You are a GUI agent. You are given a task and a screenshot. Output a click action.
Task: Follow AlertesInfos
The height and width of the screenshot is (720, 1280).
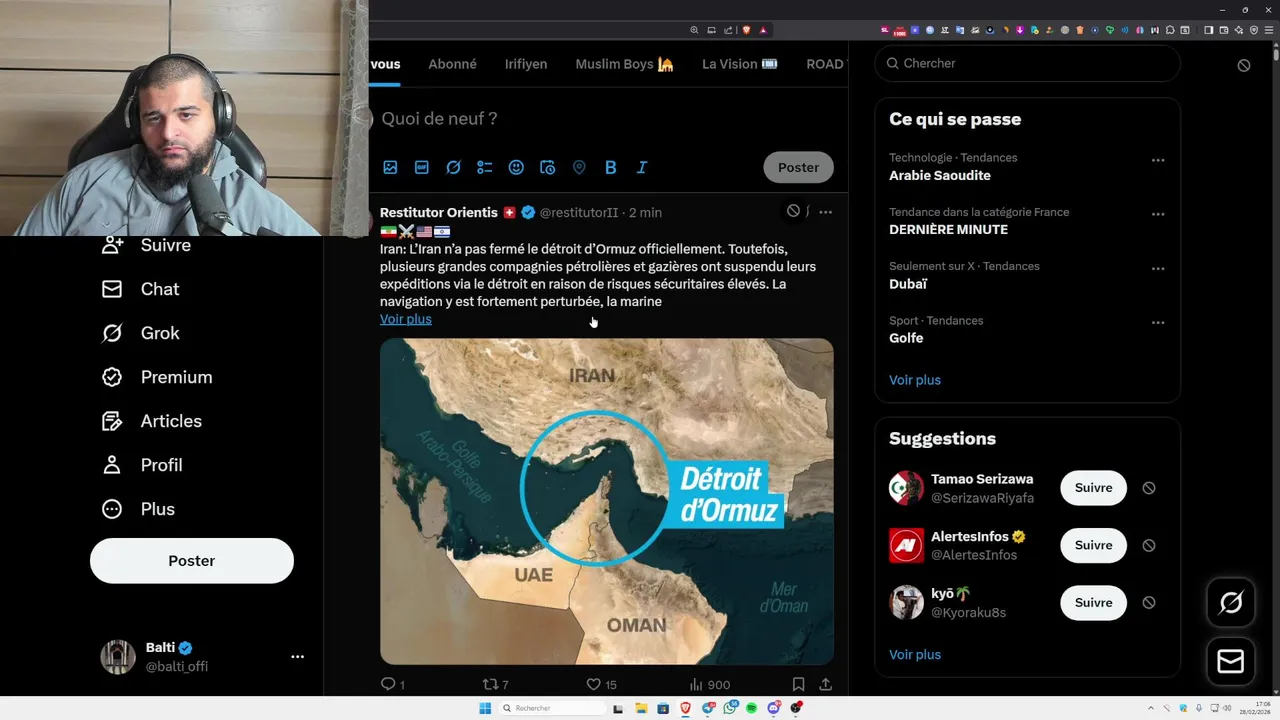click(x=1093, y=545)
